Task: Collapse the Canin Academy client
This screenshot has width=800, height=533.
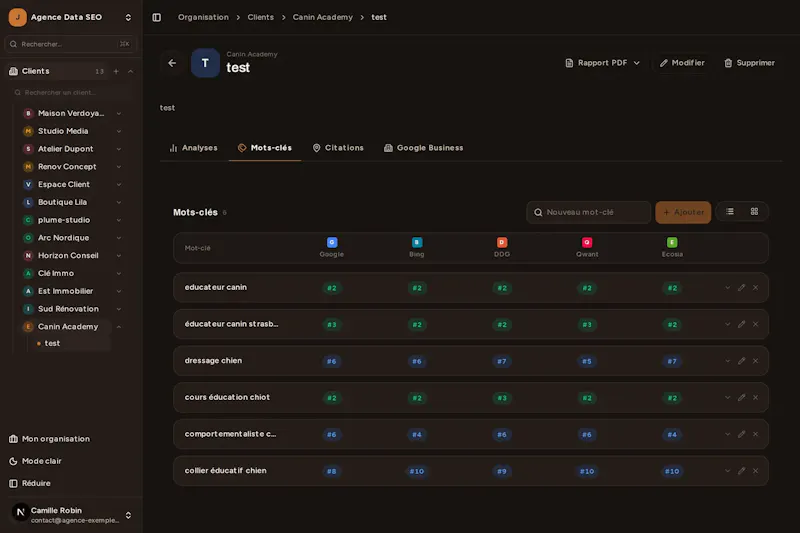Action: [x=119, y=327]
